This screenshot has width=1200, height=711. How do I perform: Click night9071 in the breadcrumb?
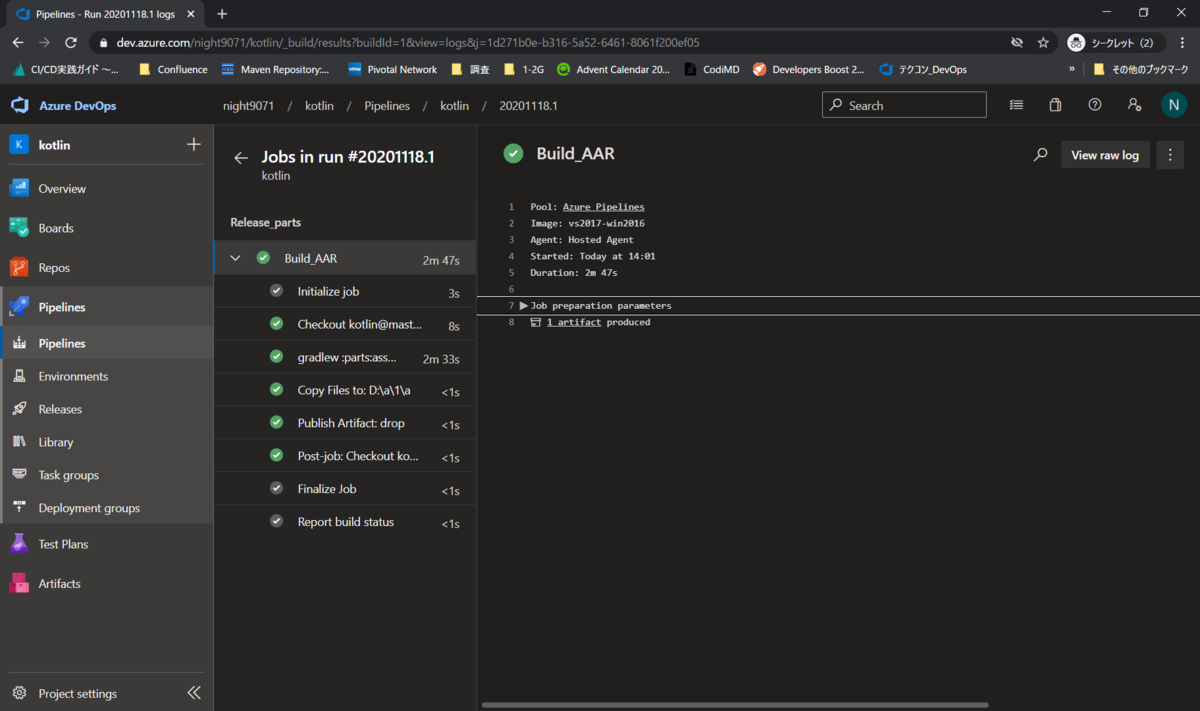click(x=248, y=105)
